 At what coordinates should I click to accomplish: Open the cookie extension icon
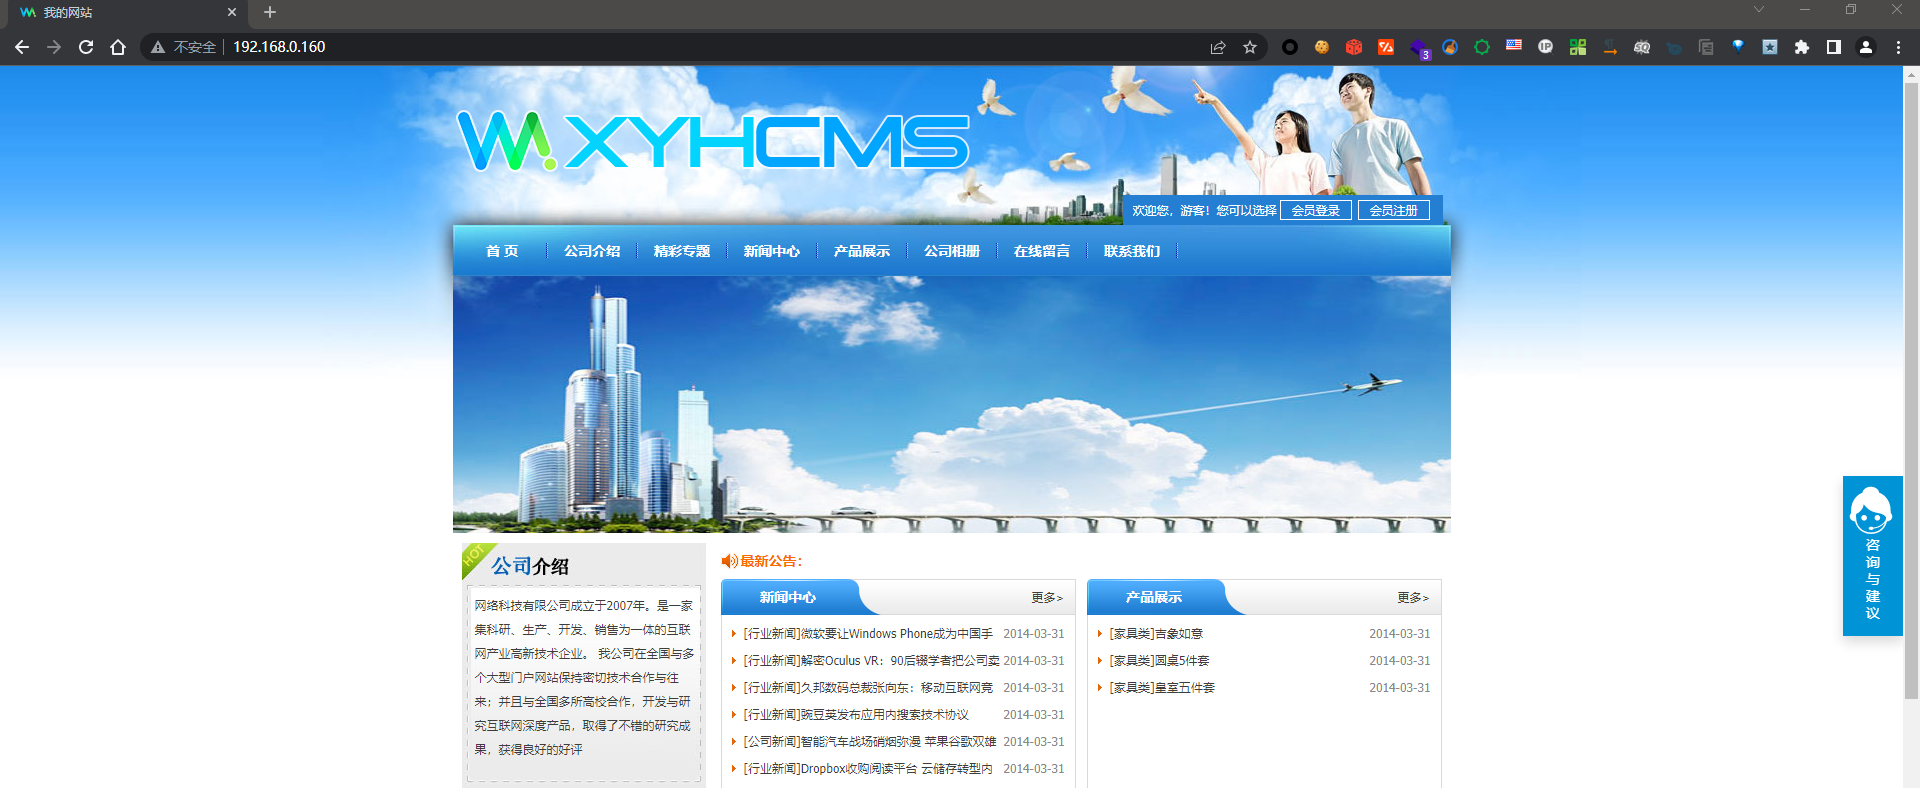1322,47
